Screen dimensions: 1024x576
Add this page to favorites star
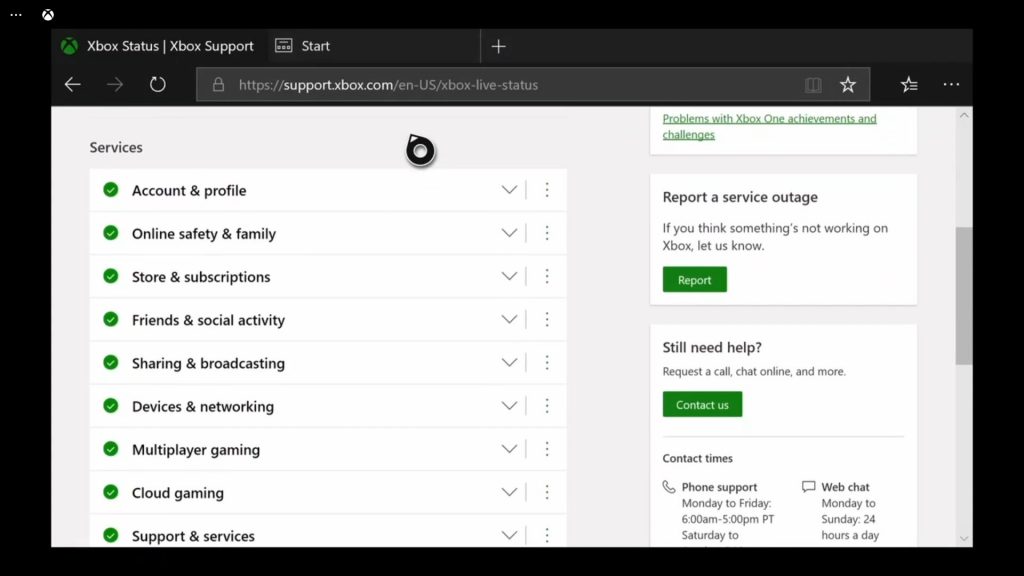pyautogui.click(x=848, y=84)
